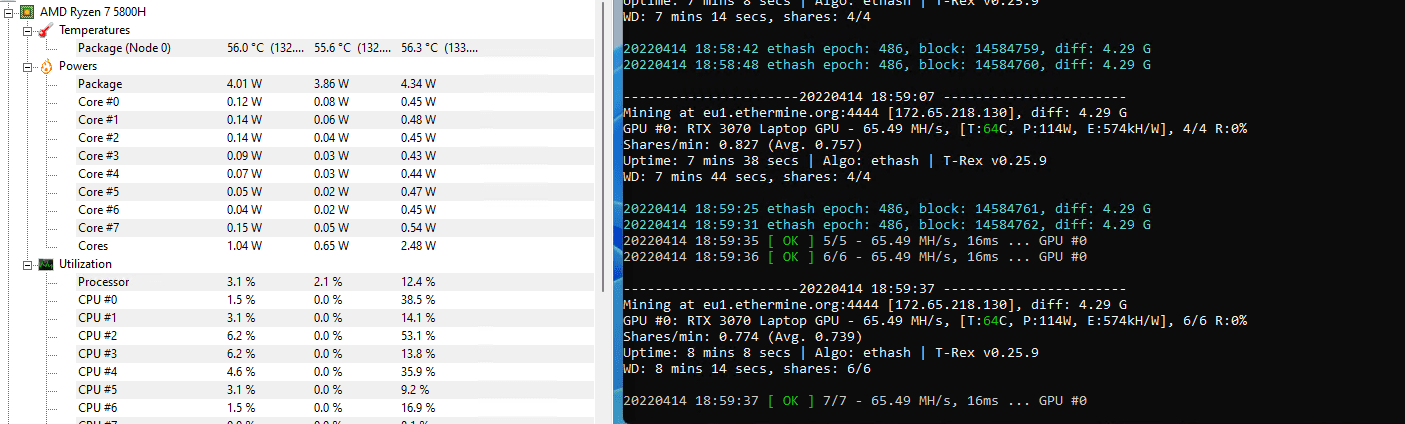This screenshot has height=424, width=1405.
Task: Click the Utilization chip icon
Action: point(46,264)
